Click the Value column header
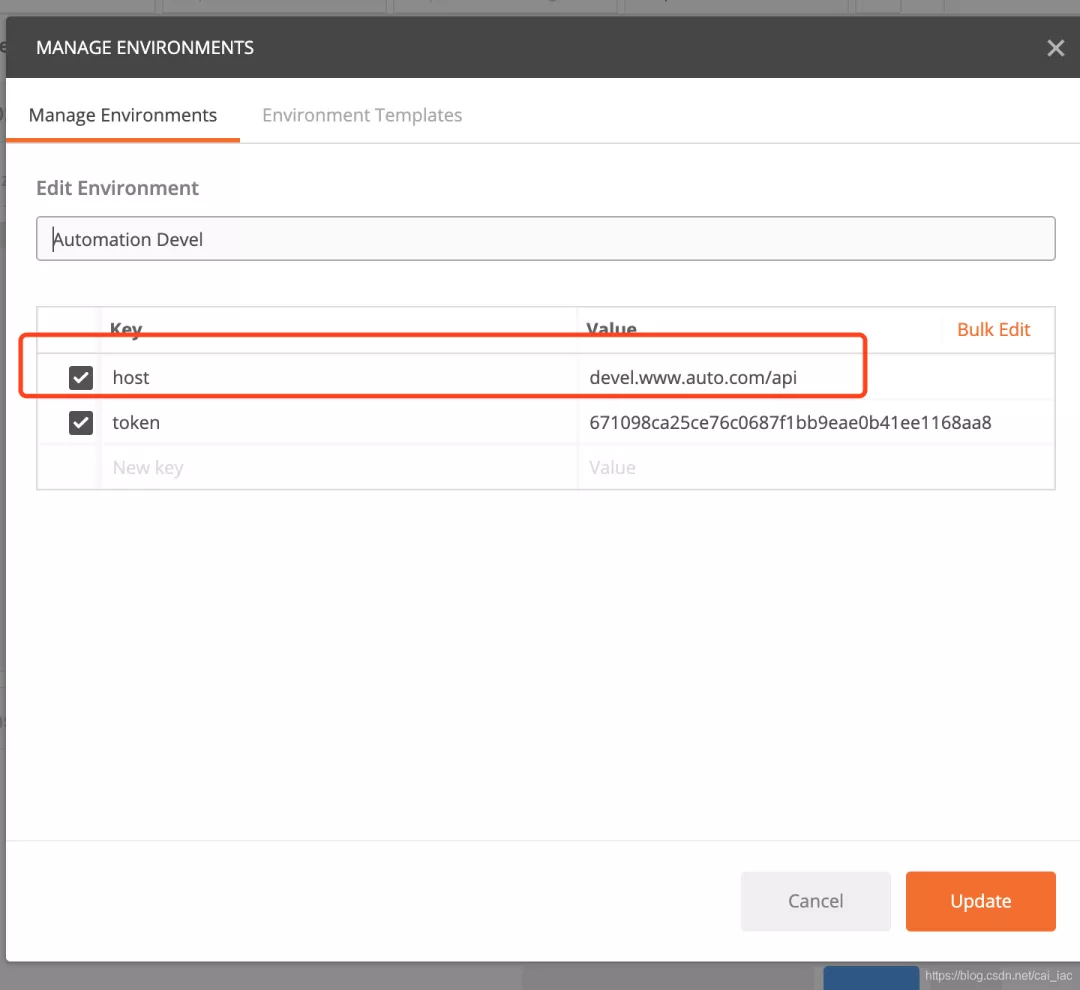Viewport: 1080px width, 990px height. pos(611,329)
